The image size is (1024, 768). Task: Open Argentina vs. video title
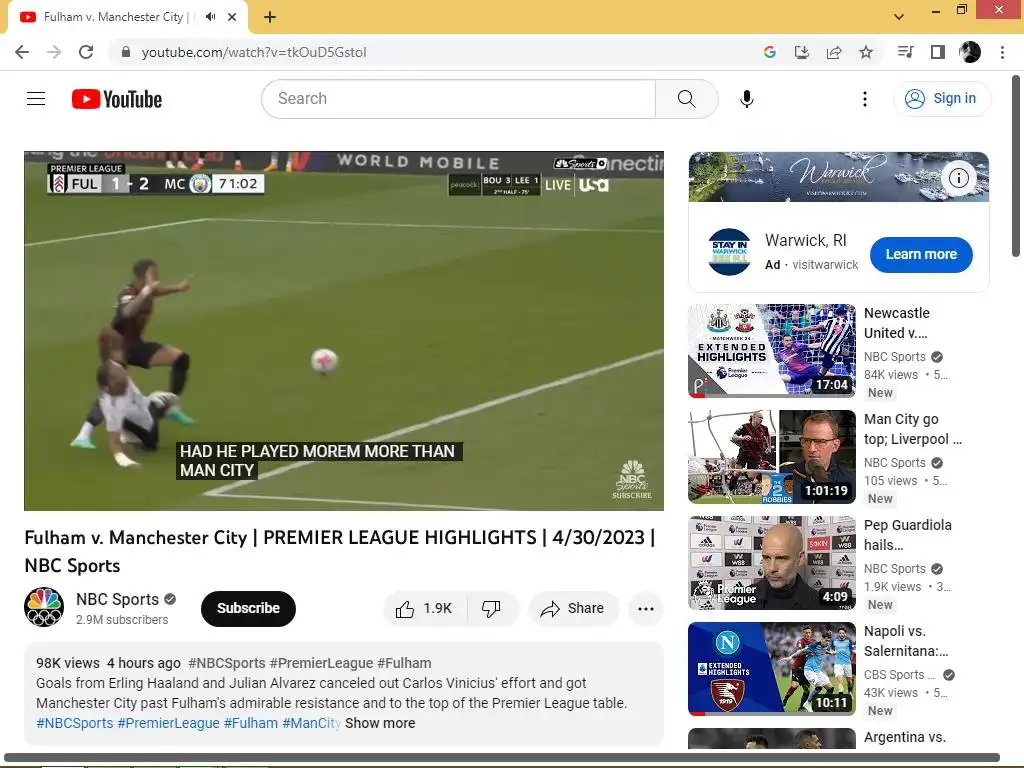click(x=905, y=737)
